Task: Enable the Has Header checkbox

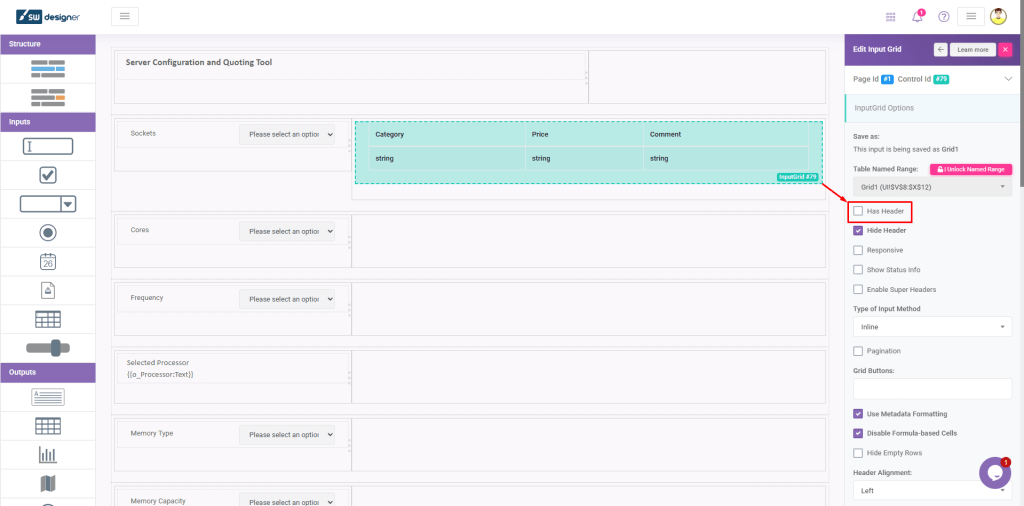Action: coord(858,211)
